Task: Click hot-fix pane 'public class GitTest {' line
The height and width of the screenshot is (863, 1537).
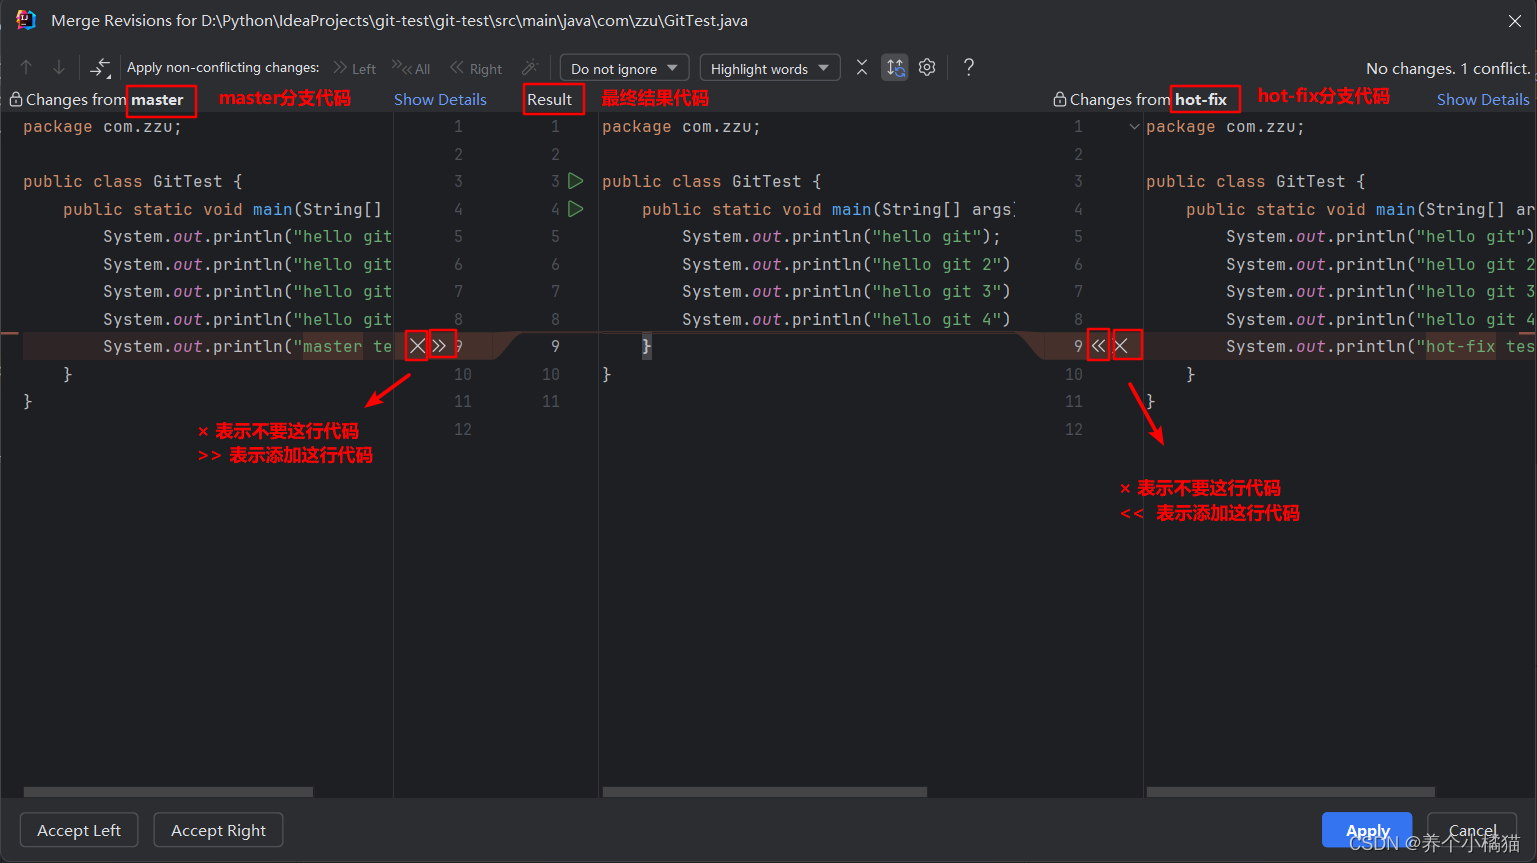Action: click(x=1255, y=181)
